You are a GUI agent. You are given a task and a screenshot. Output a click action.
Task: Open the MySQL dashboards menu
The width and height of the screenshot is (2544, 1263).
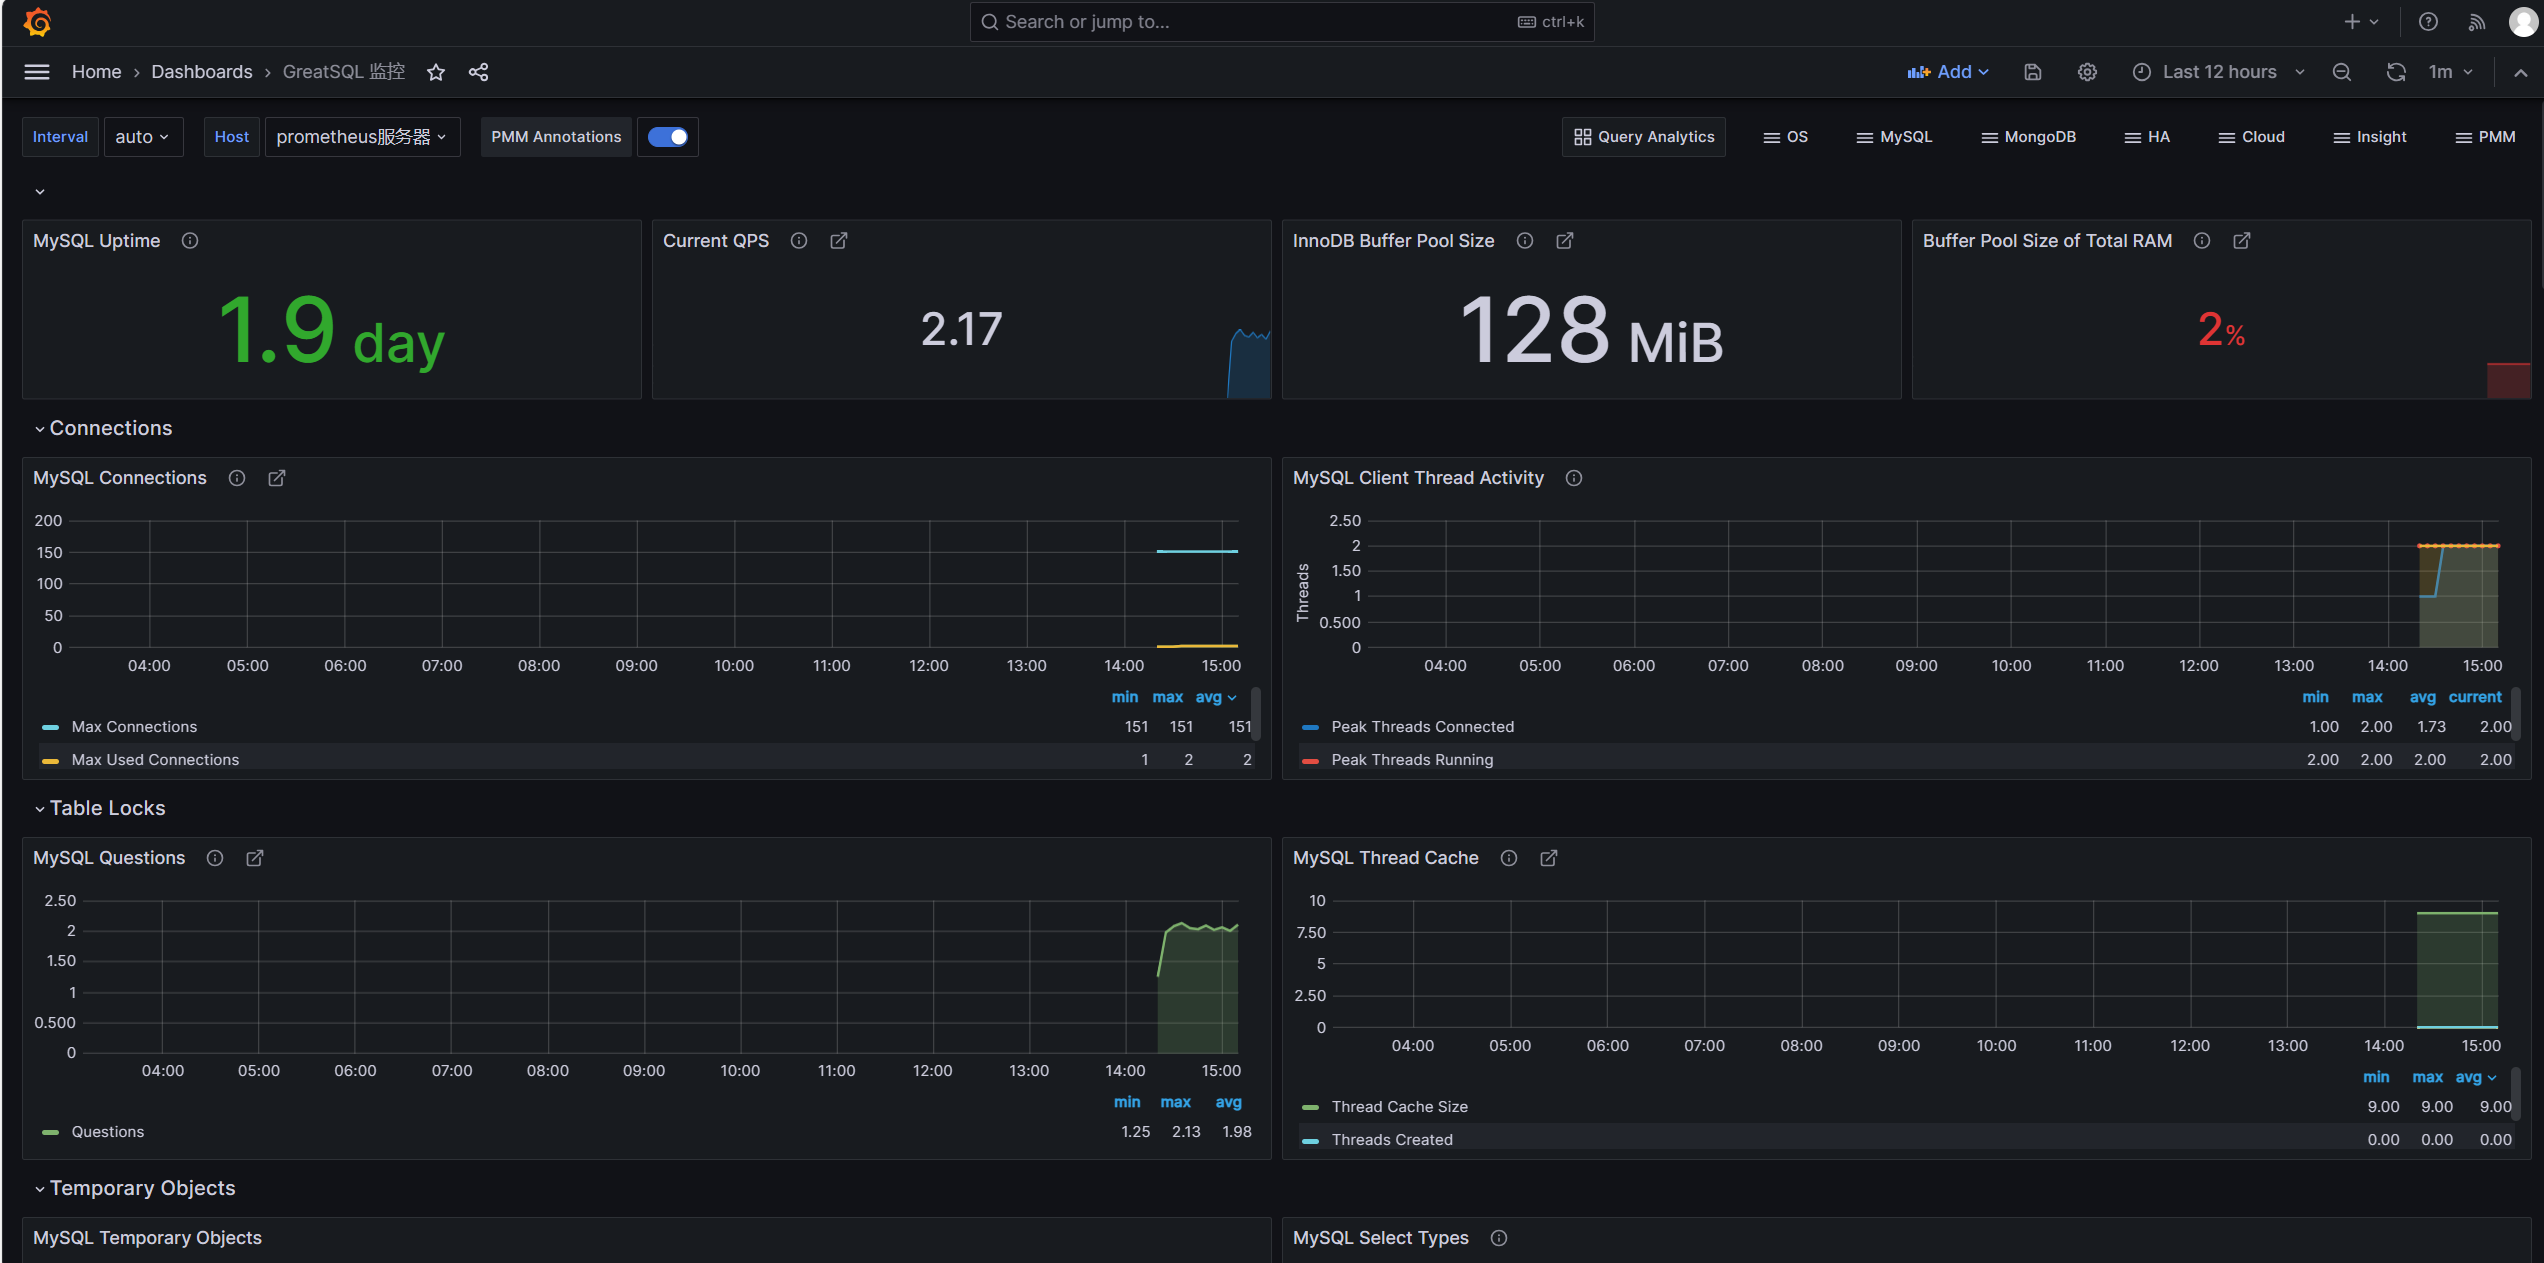click(x=1894, y=137)
